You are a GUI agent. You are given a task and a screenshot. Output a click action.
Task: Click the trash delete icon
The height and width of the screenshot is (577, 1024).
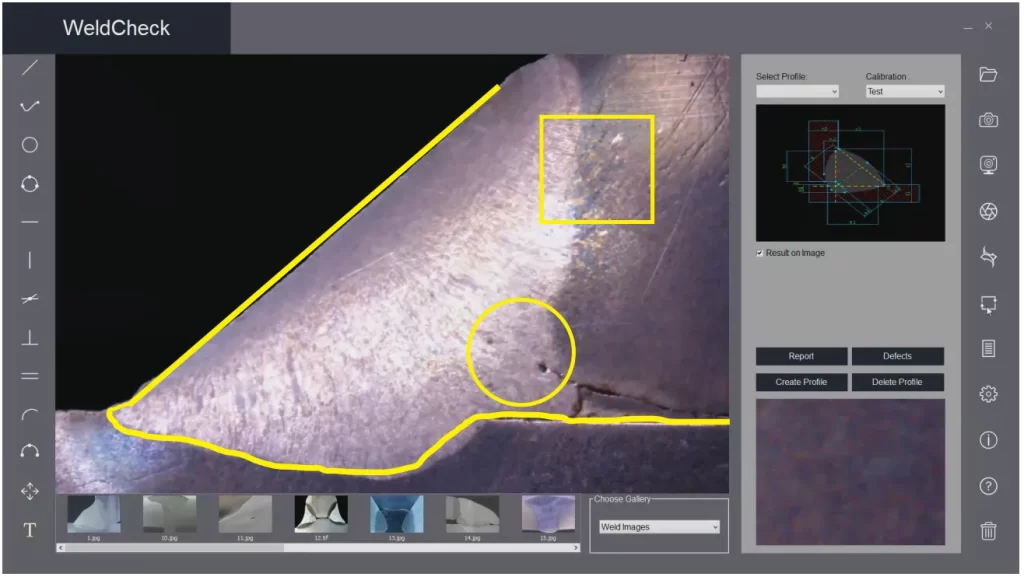point(988,531)
